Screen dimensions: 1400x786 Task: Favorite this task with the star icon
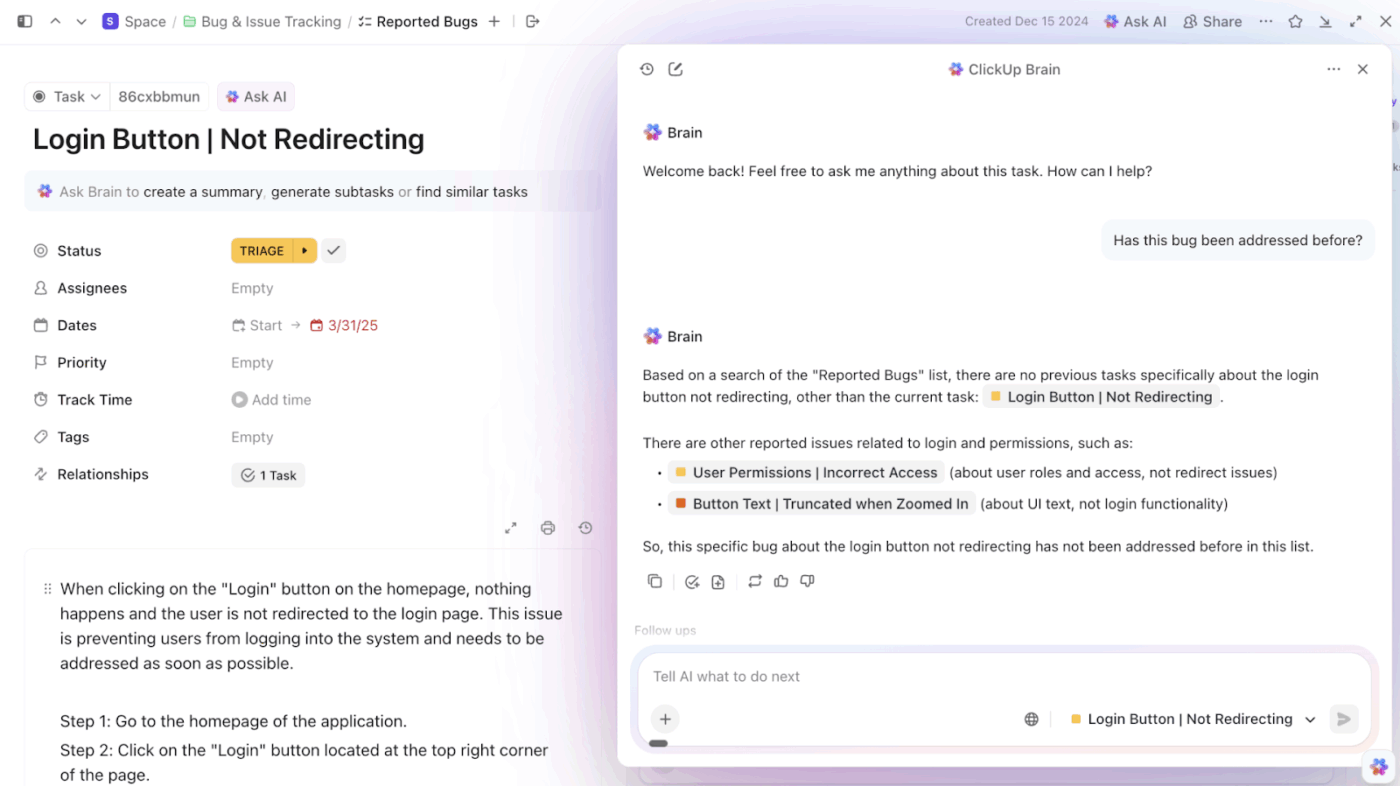[x=1296, y=21]
